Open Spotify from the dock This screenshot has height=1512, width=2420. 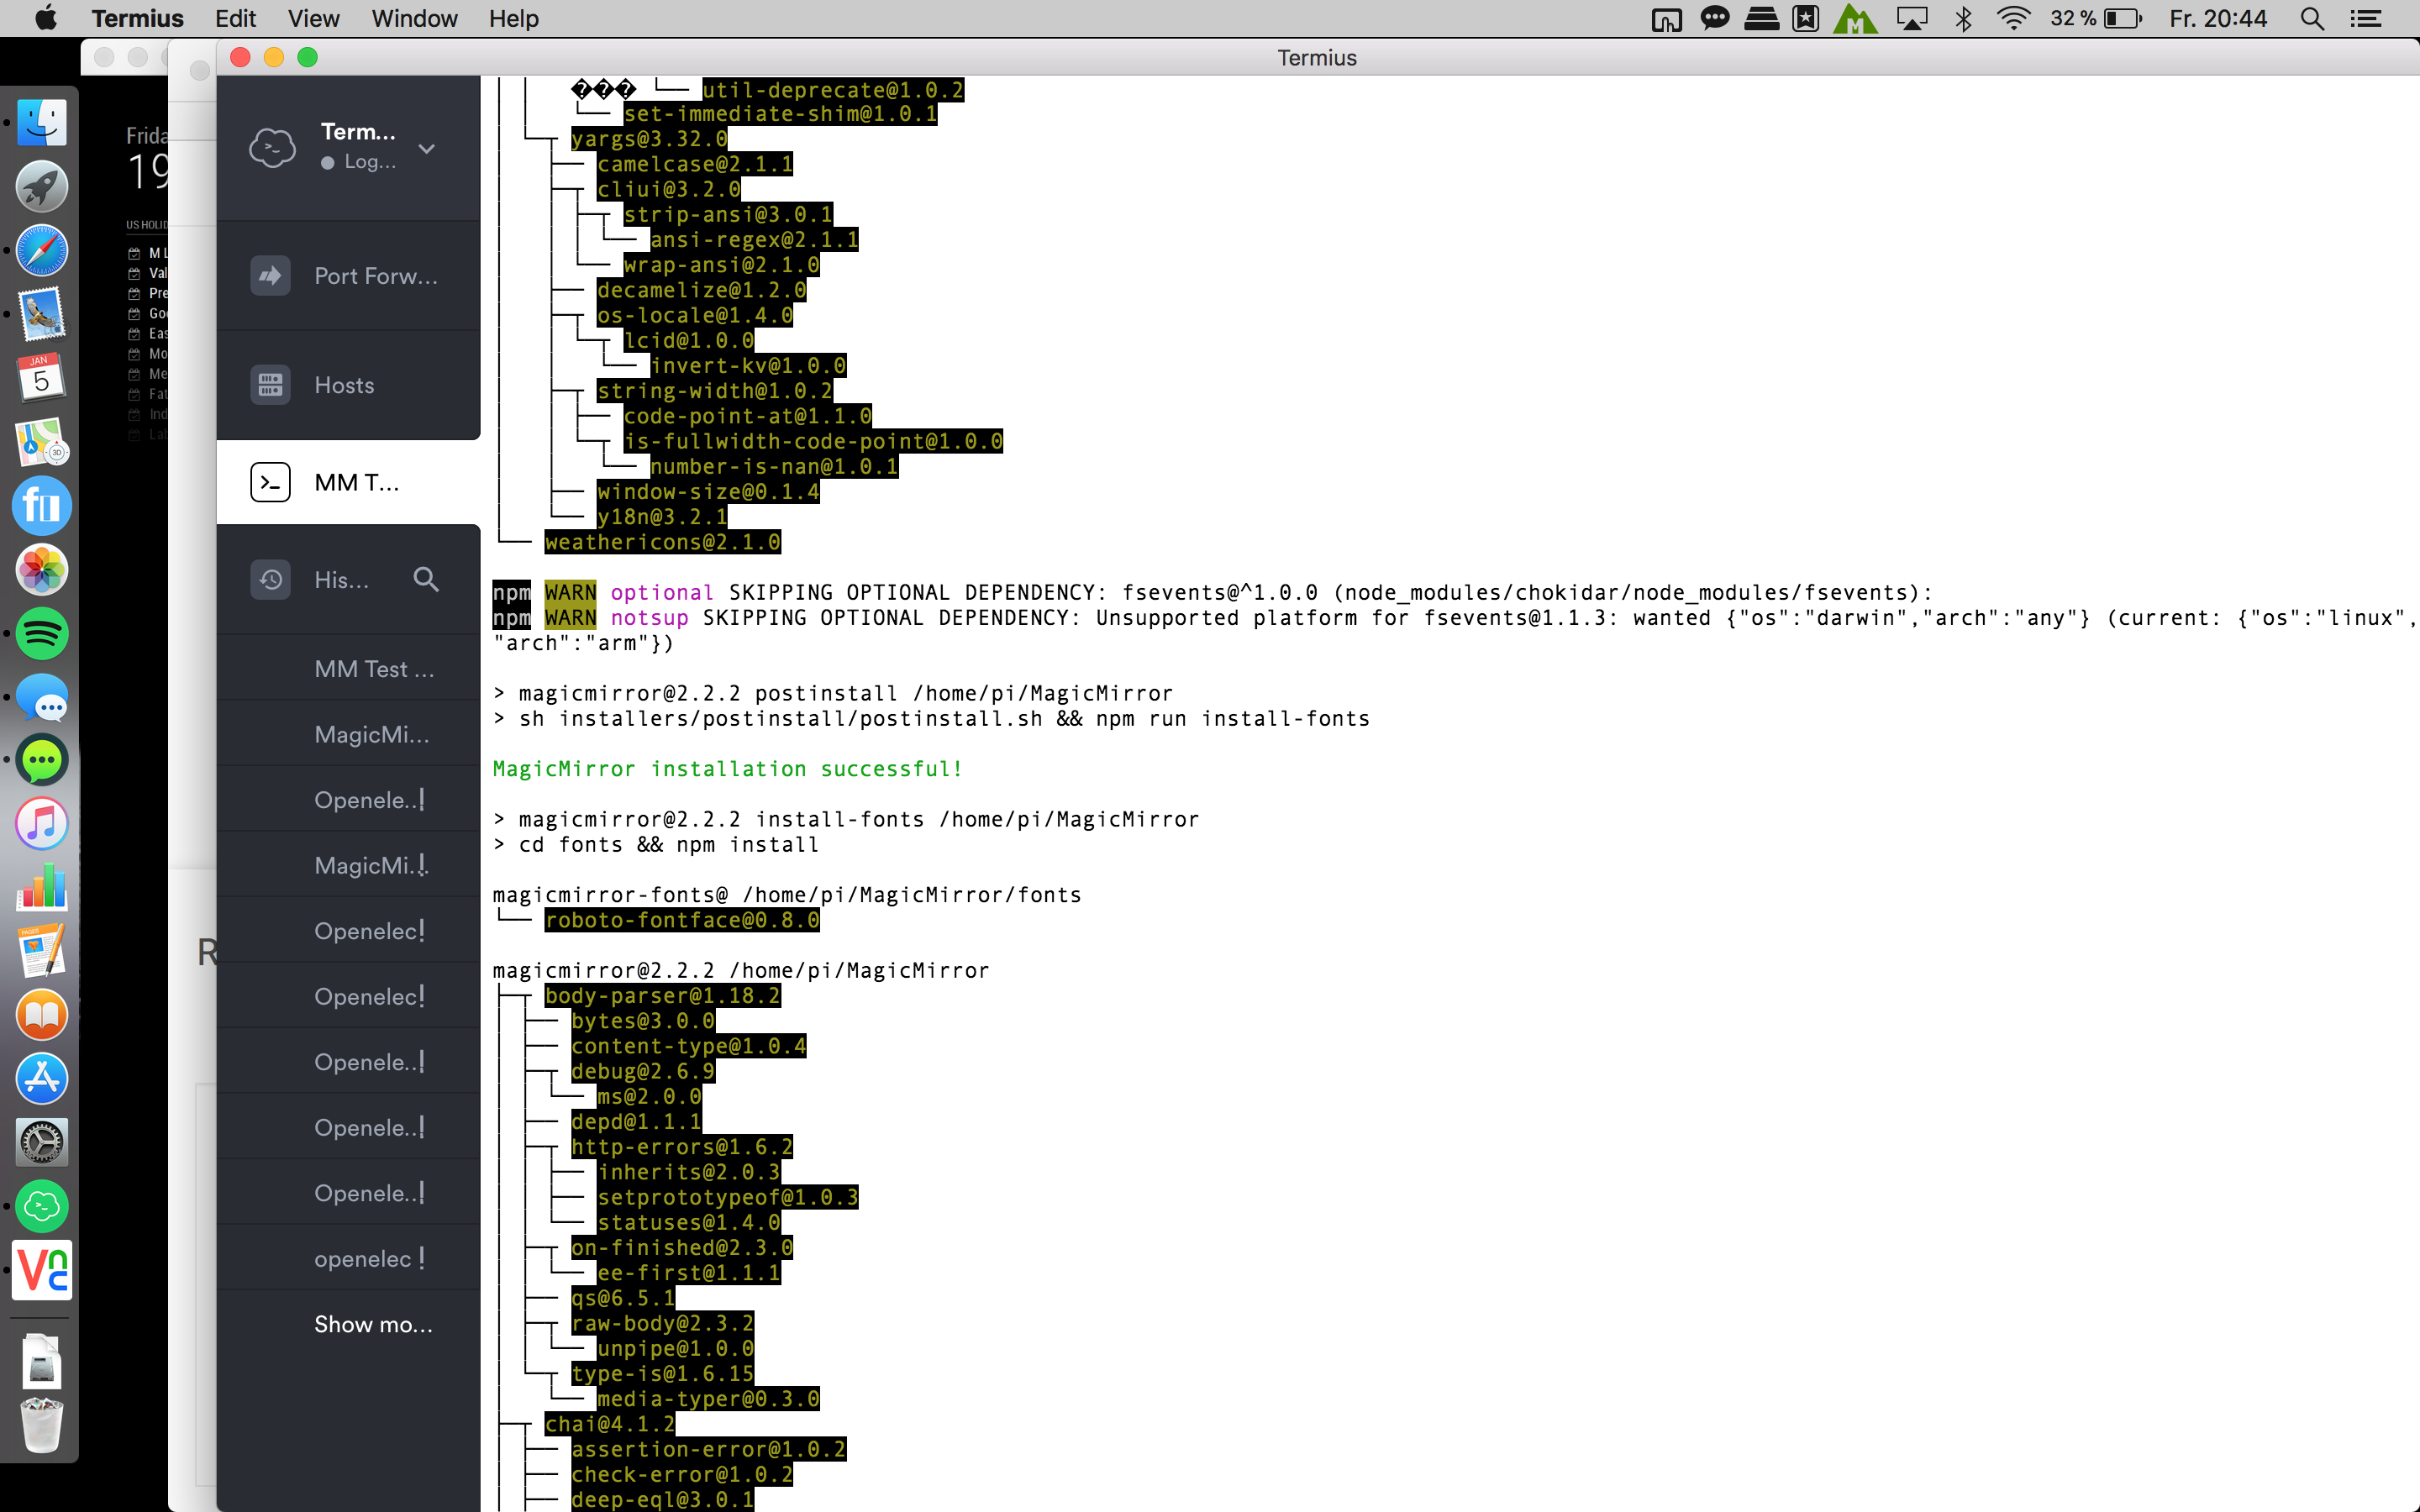[41, 634]
